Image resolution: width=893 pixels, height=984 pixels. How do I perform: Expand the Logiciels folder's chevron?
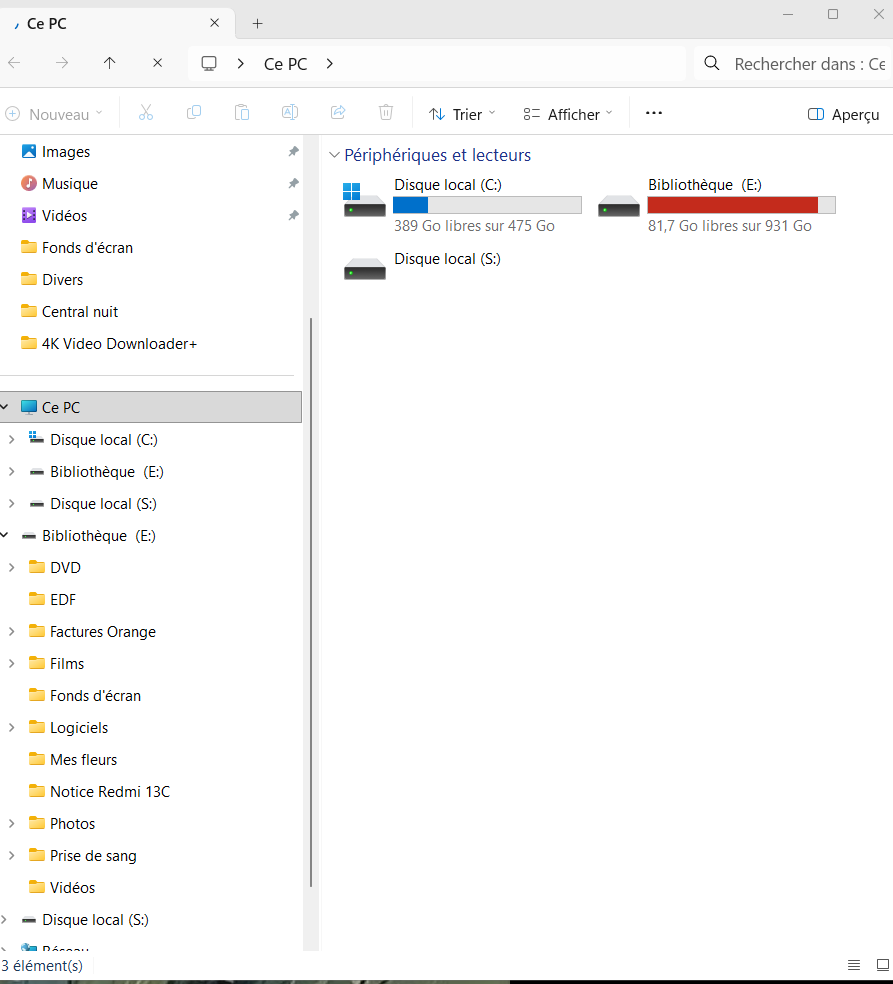click(x=11, y=727)
